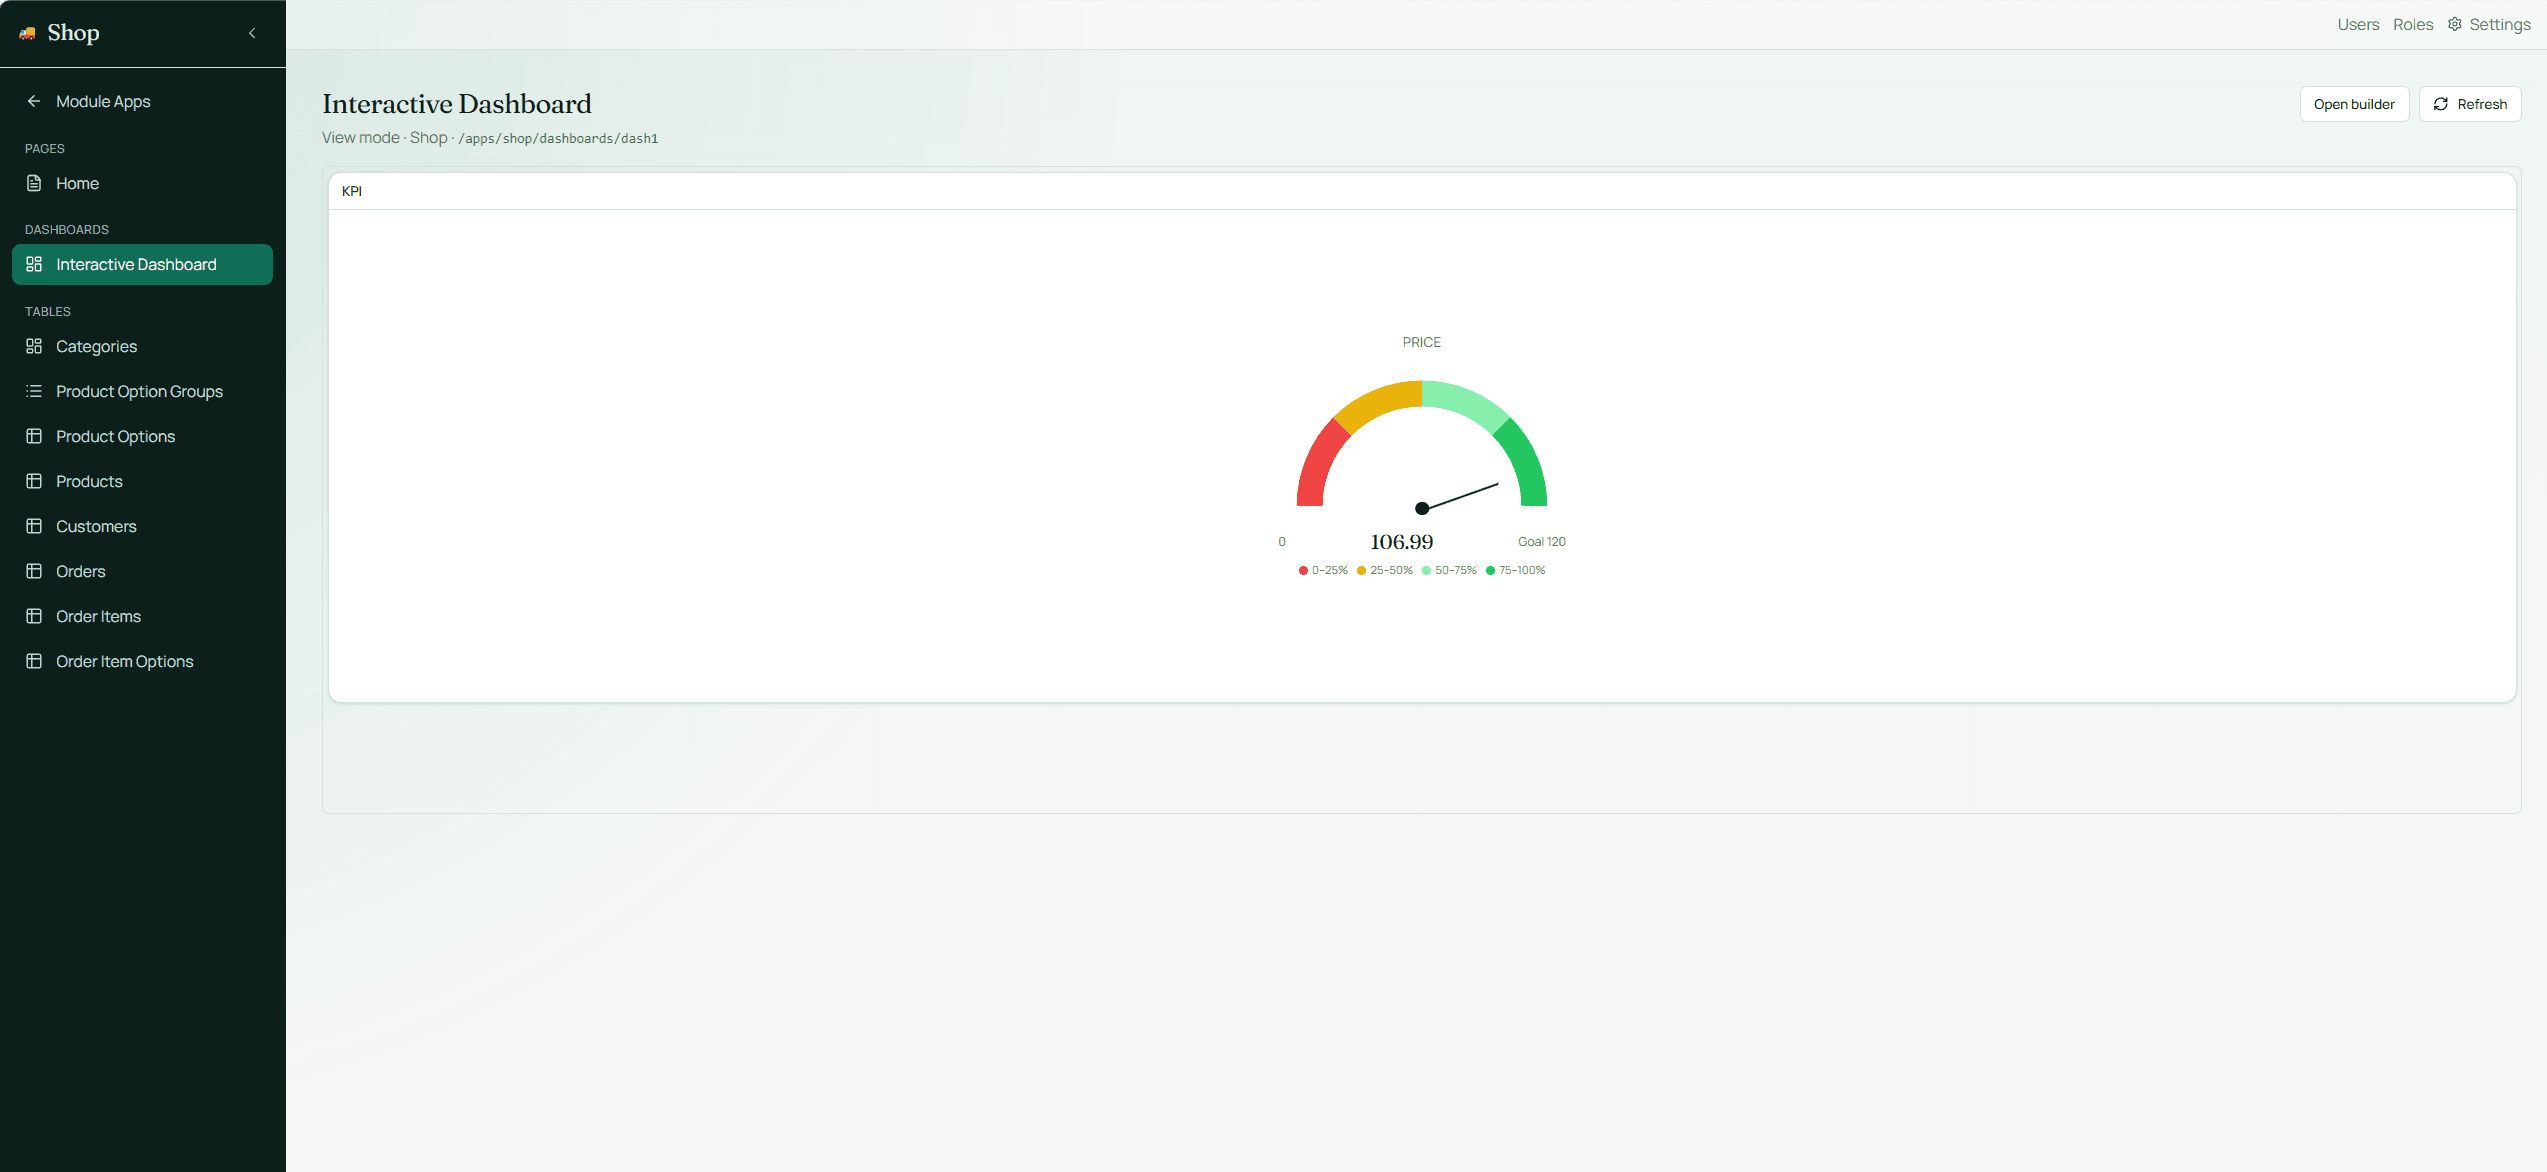Open the Categories table
Image resolution: width=2547 pixels, height=1172 pixels.
click(142, 346)
